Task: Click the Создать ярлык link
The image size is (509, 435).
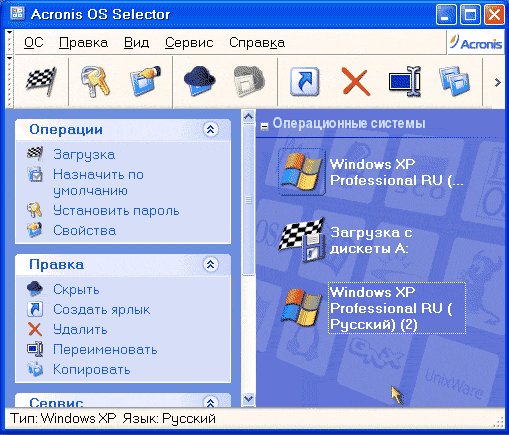Action: click(102, 310)
